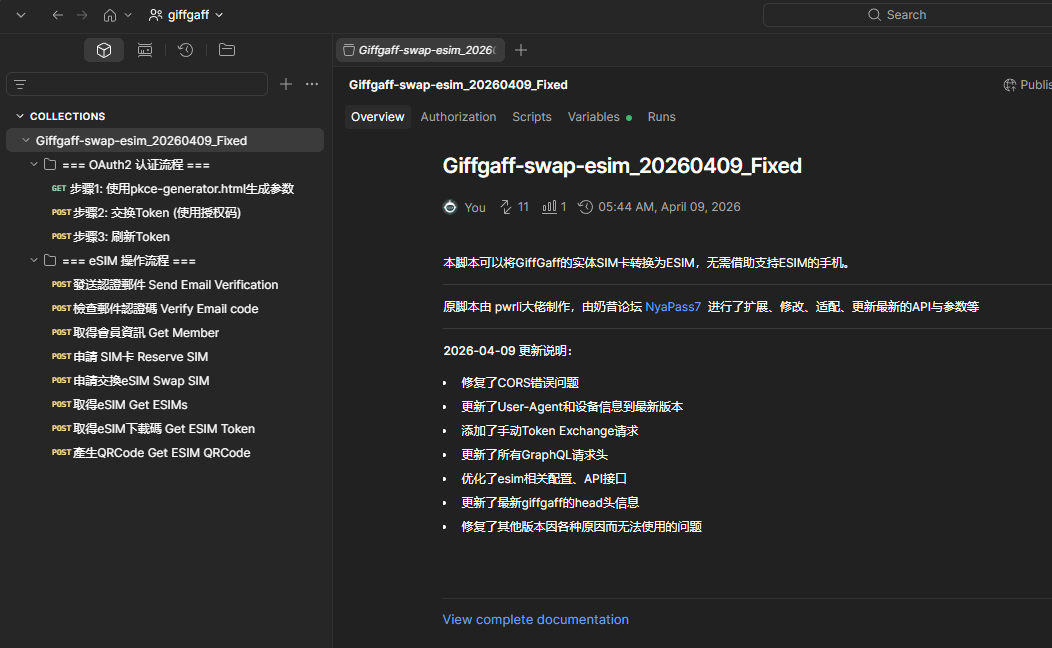Select 修复了CORS错误问题 bullet text
1052x648 pixels.
pyautogui.click(x=520, y=382)
